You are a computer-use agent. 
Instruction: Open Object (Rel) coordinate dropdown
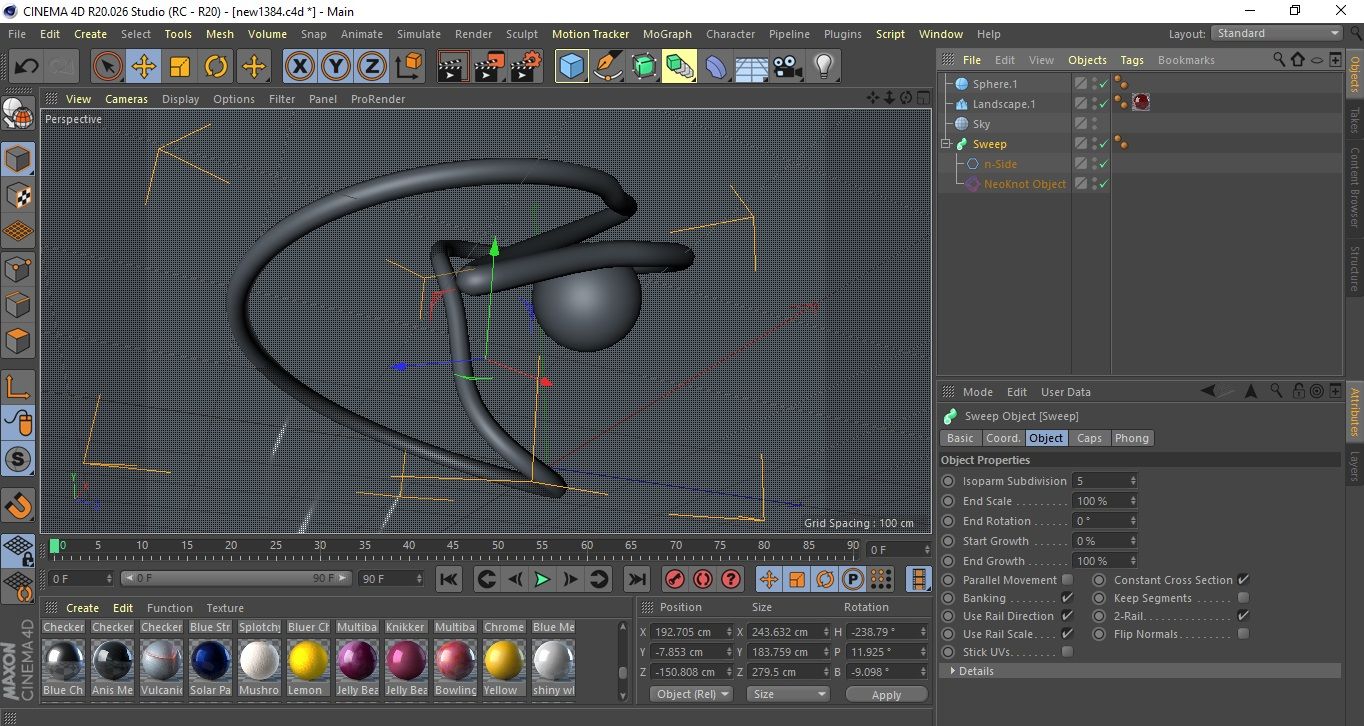(691, 694)
